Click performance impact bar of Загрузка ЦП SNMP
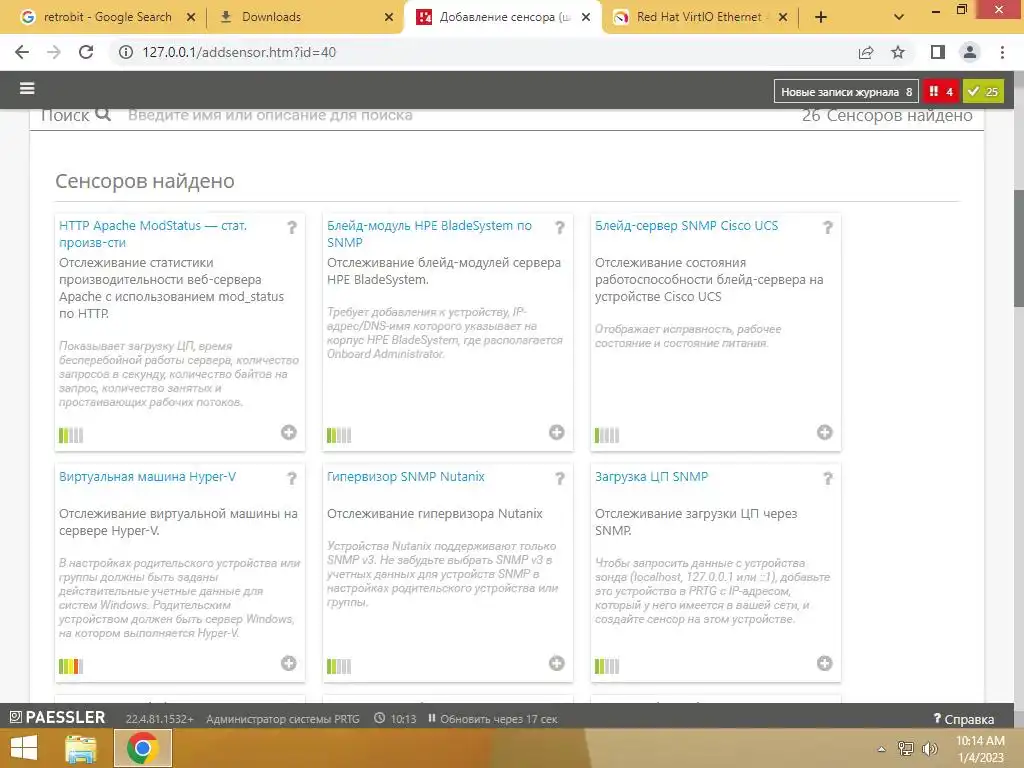The height and width of the screenshot is (768, 1024). 607,666
